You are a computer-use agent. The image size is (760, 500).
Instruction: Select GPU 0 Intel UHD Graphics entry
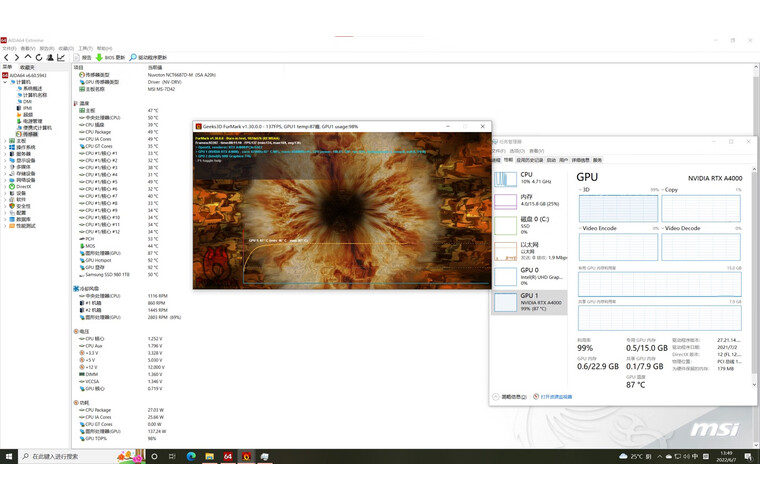530,274
